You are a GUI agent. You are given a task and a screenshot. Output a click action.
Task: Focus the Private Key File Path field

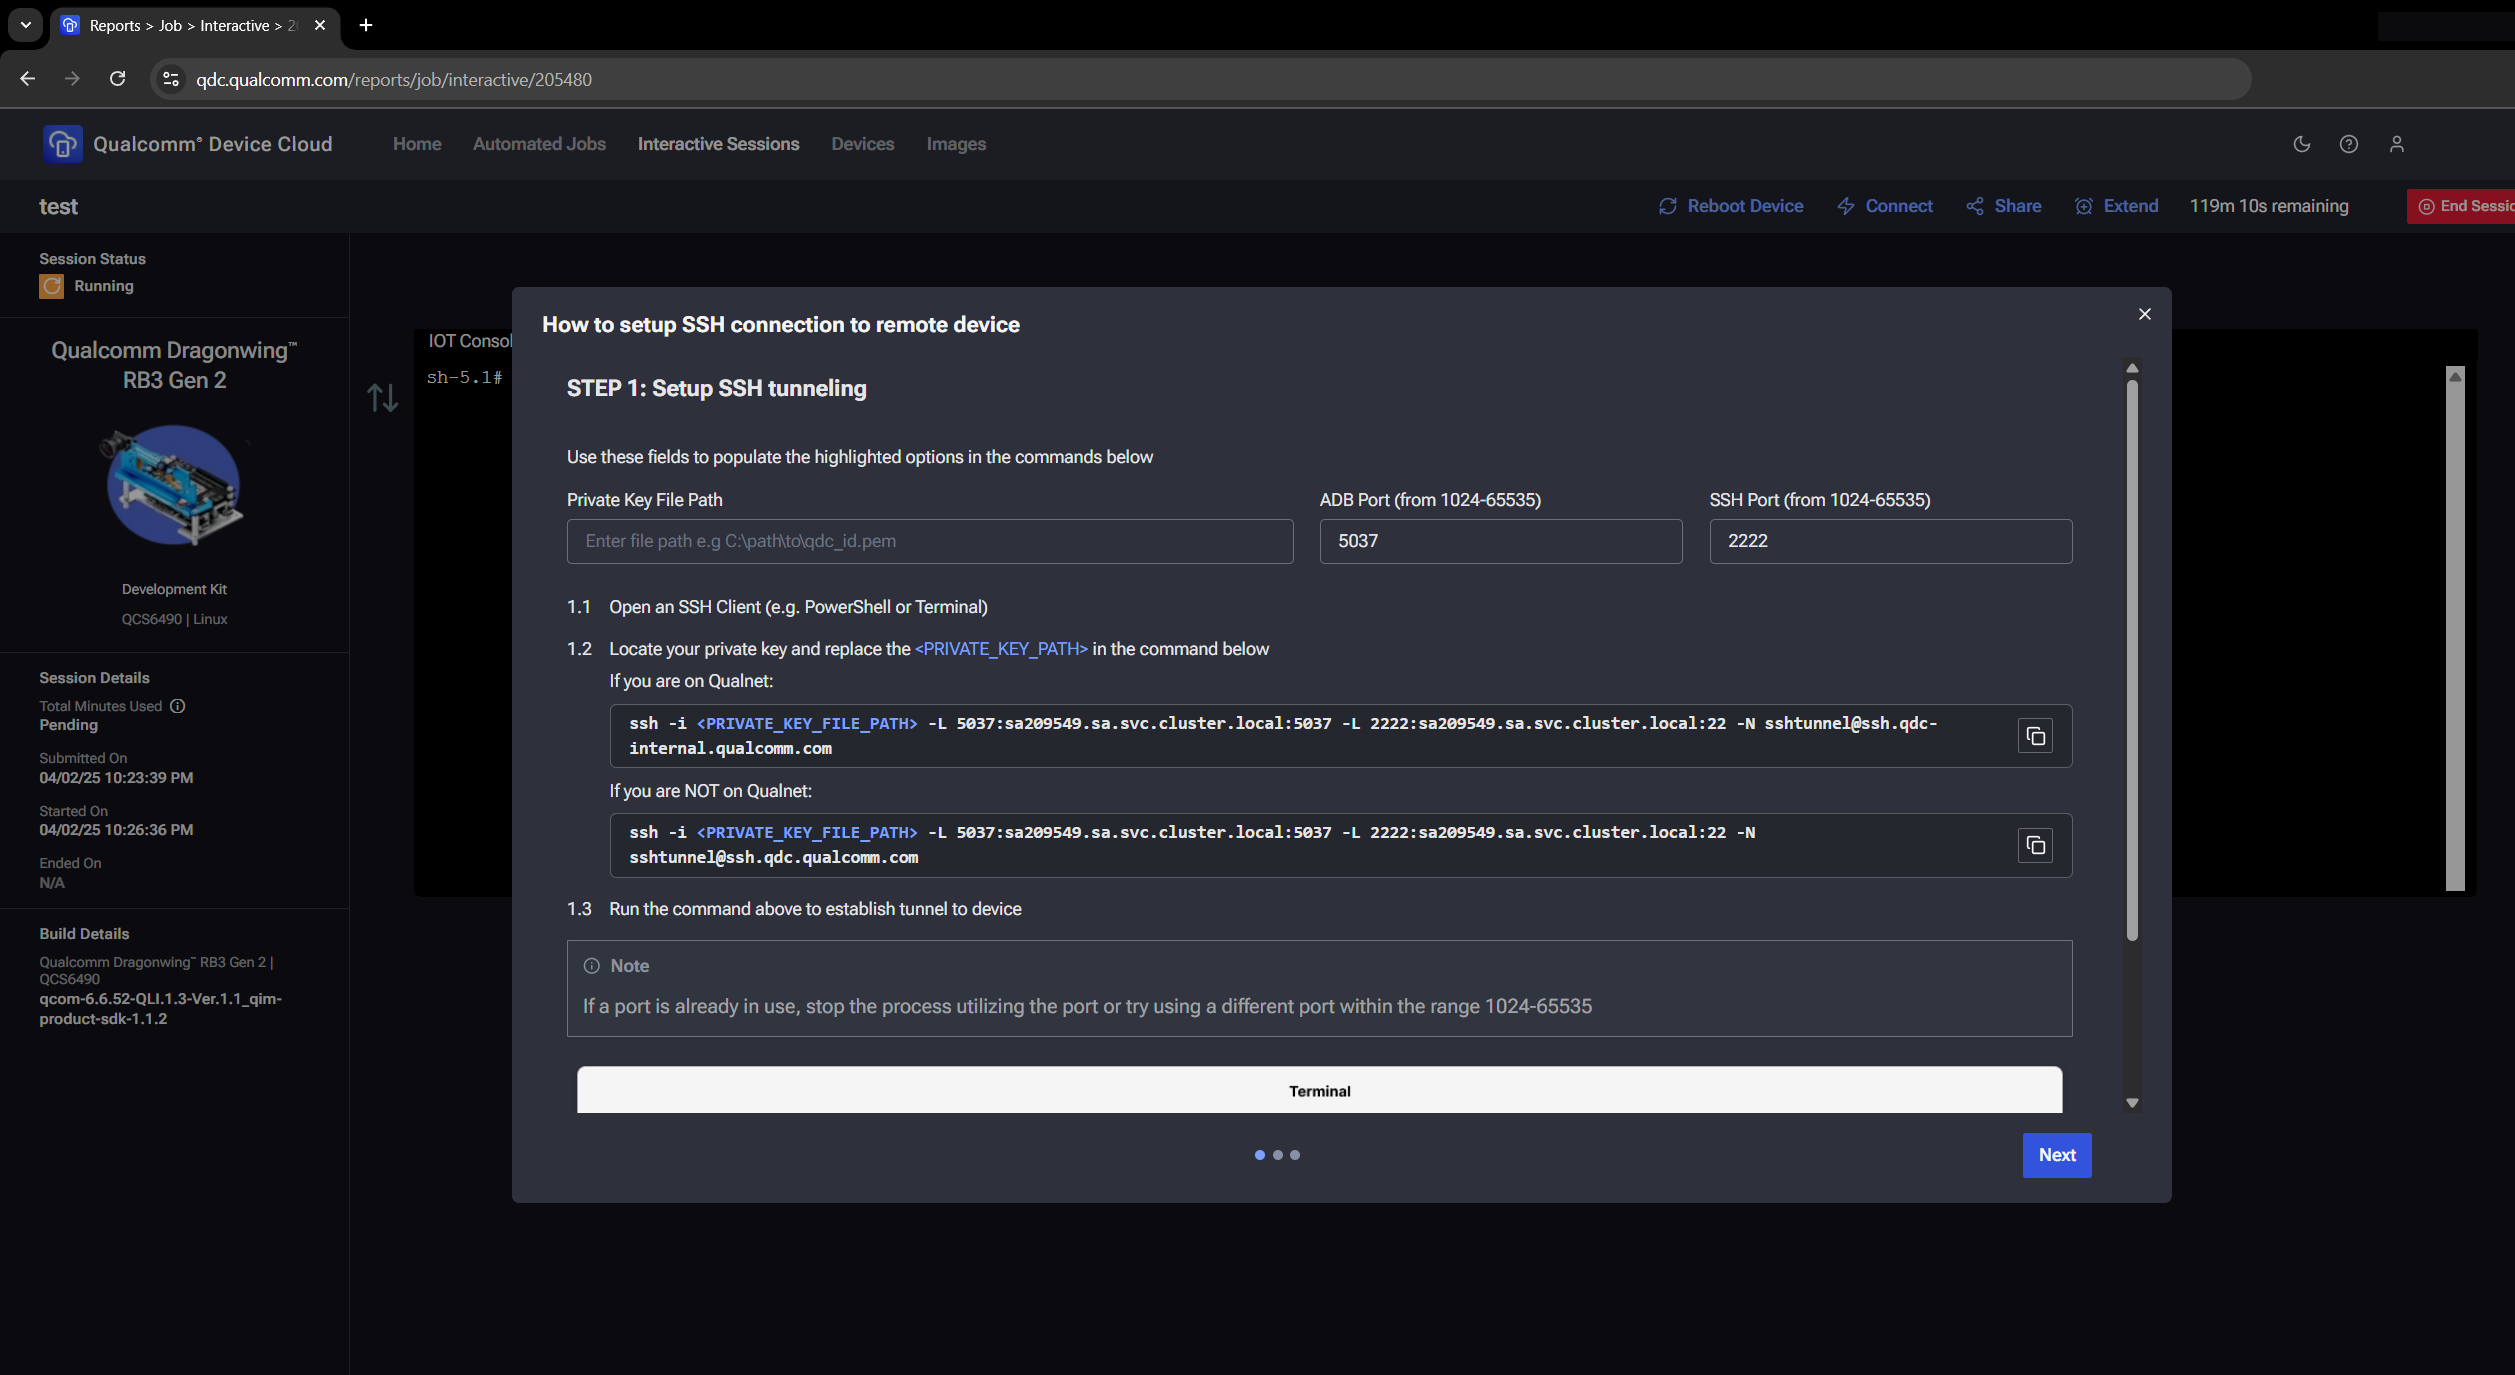click(x=930, y=541)
